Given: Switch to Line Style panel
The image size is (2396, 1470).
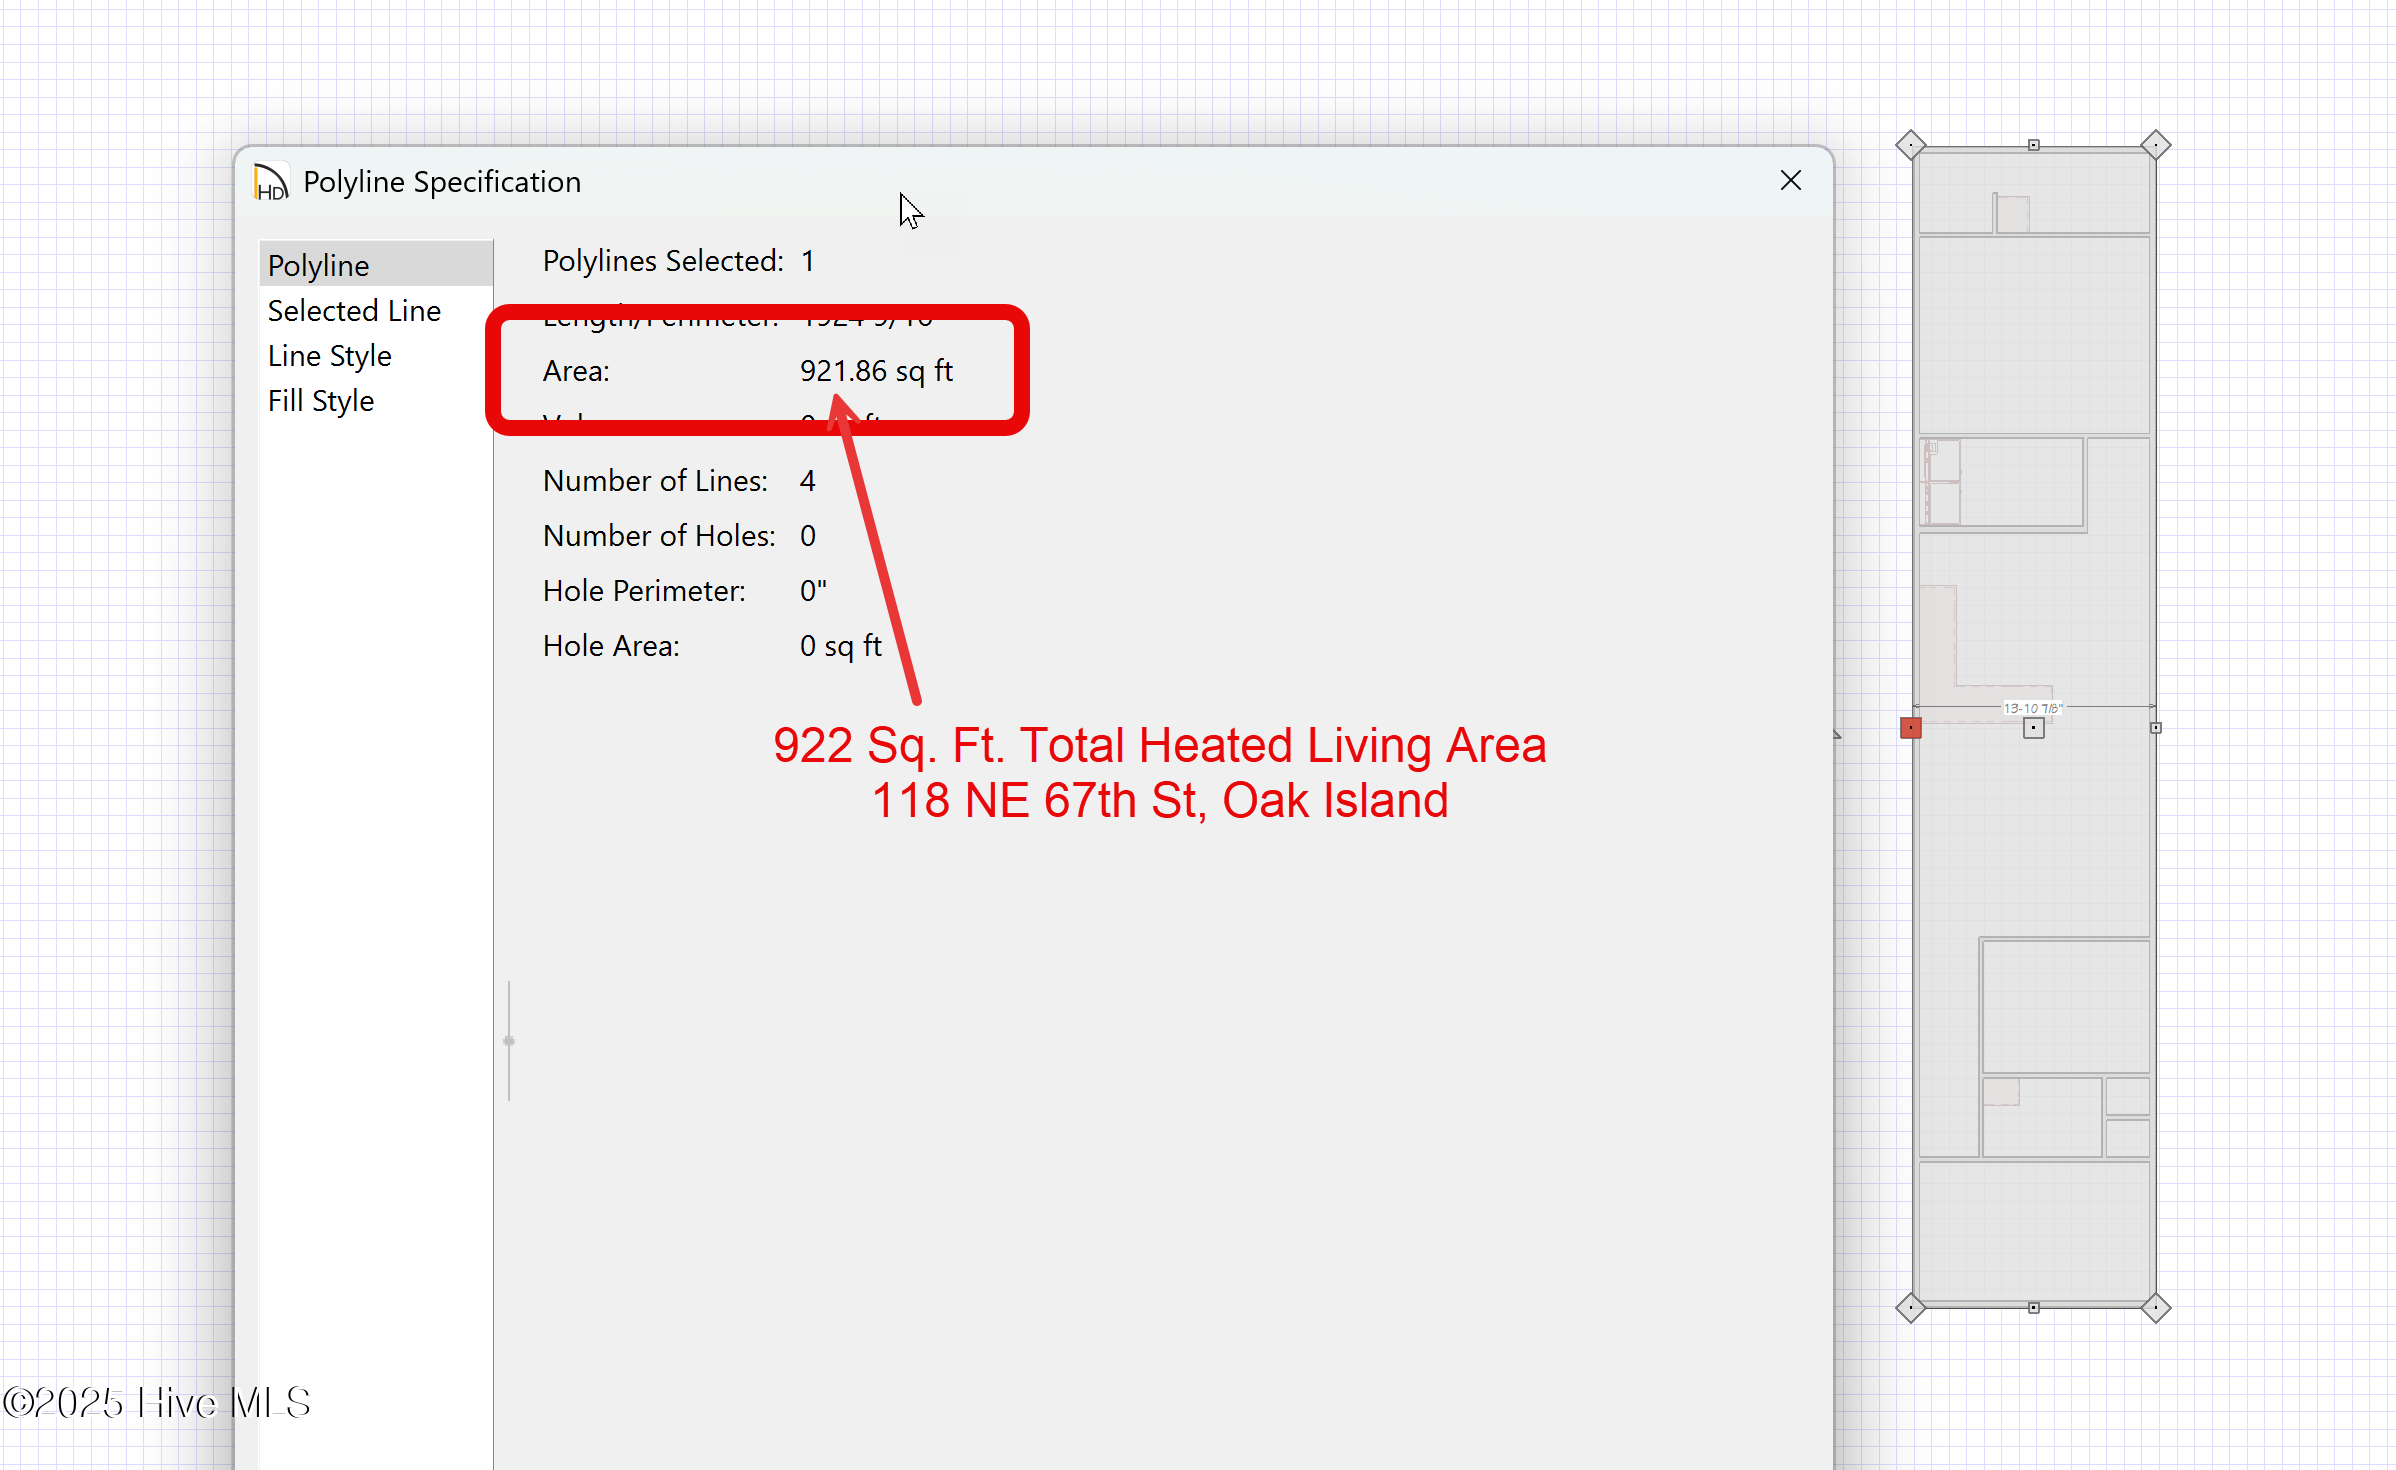Looking at the screenshot, I should point(329,356).
